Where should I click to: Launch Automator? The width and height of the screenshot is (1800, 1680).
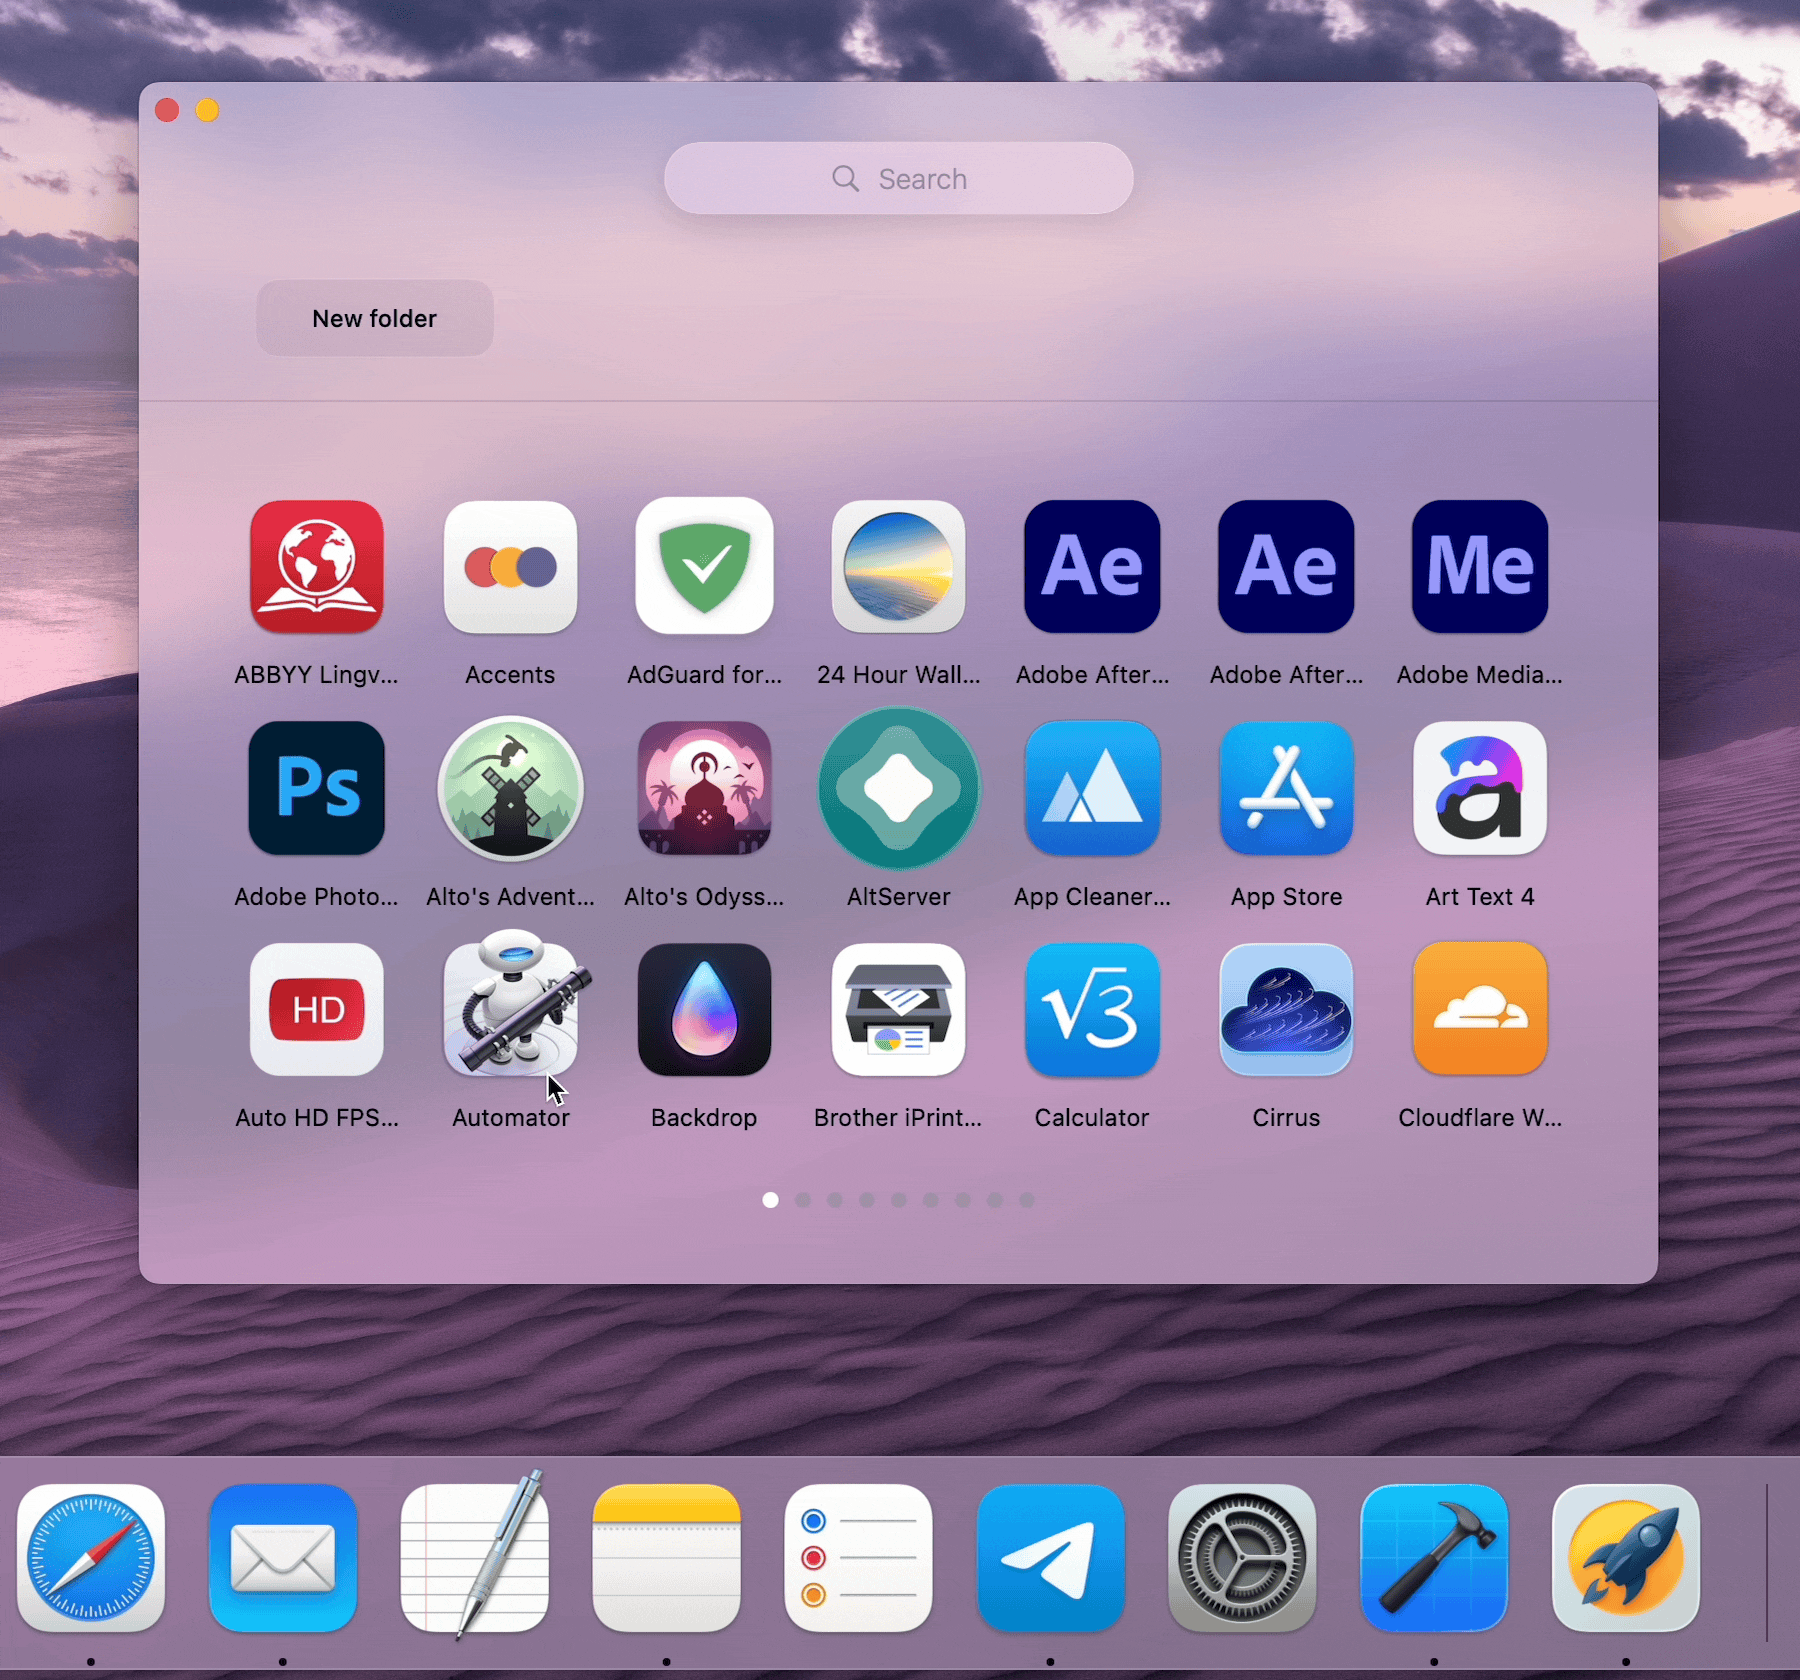tap(510, 1009)
